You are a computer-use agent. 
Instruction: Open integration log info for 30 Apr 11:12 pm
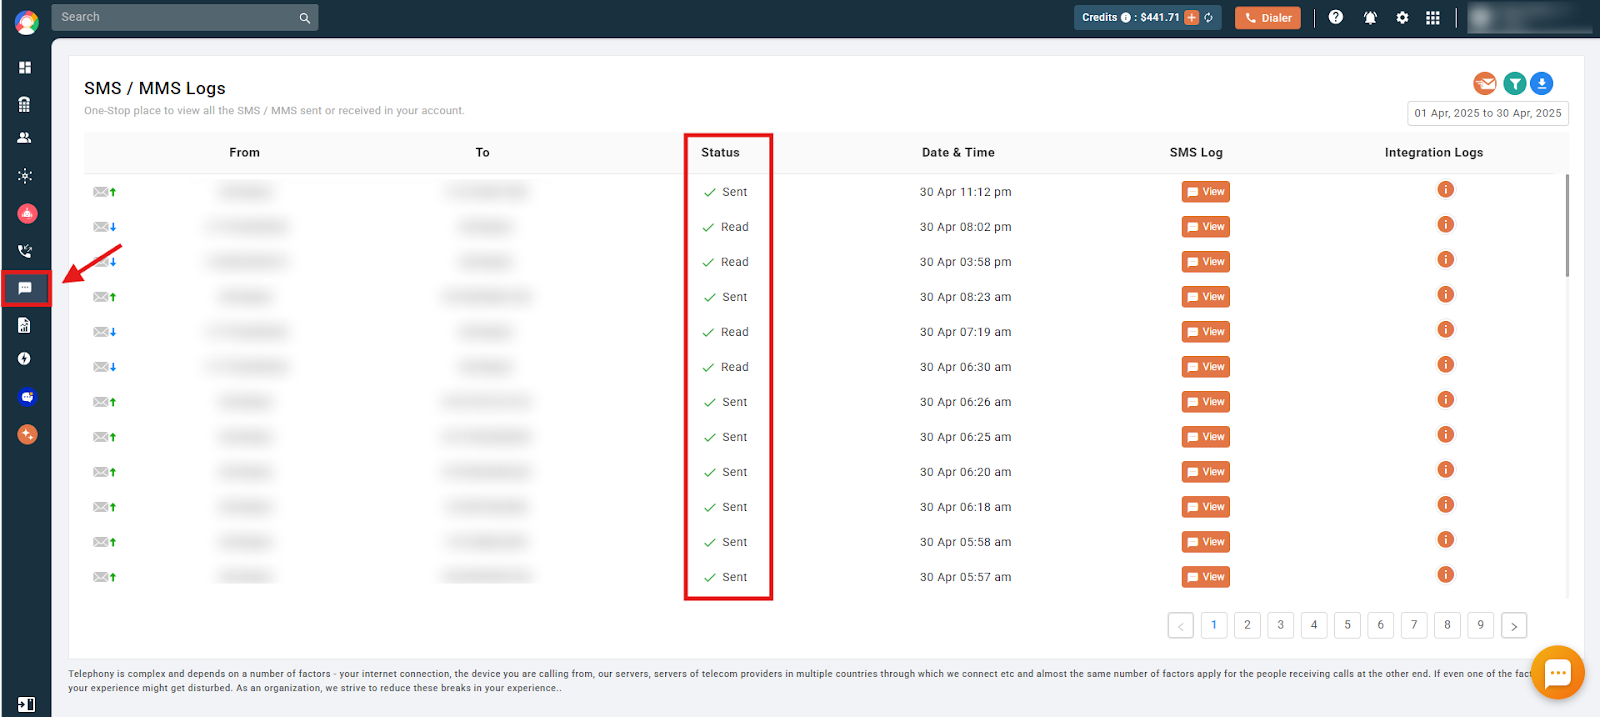click(x=1445, y=190)
